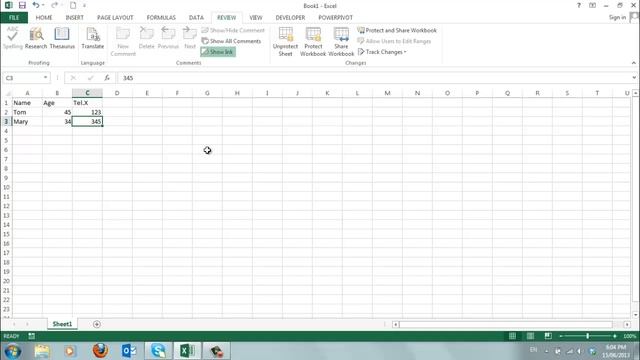Click the Redo icon
640x360 pixels.
(54, 5)
